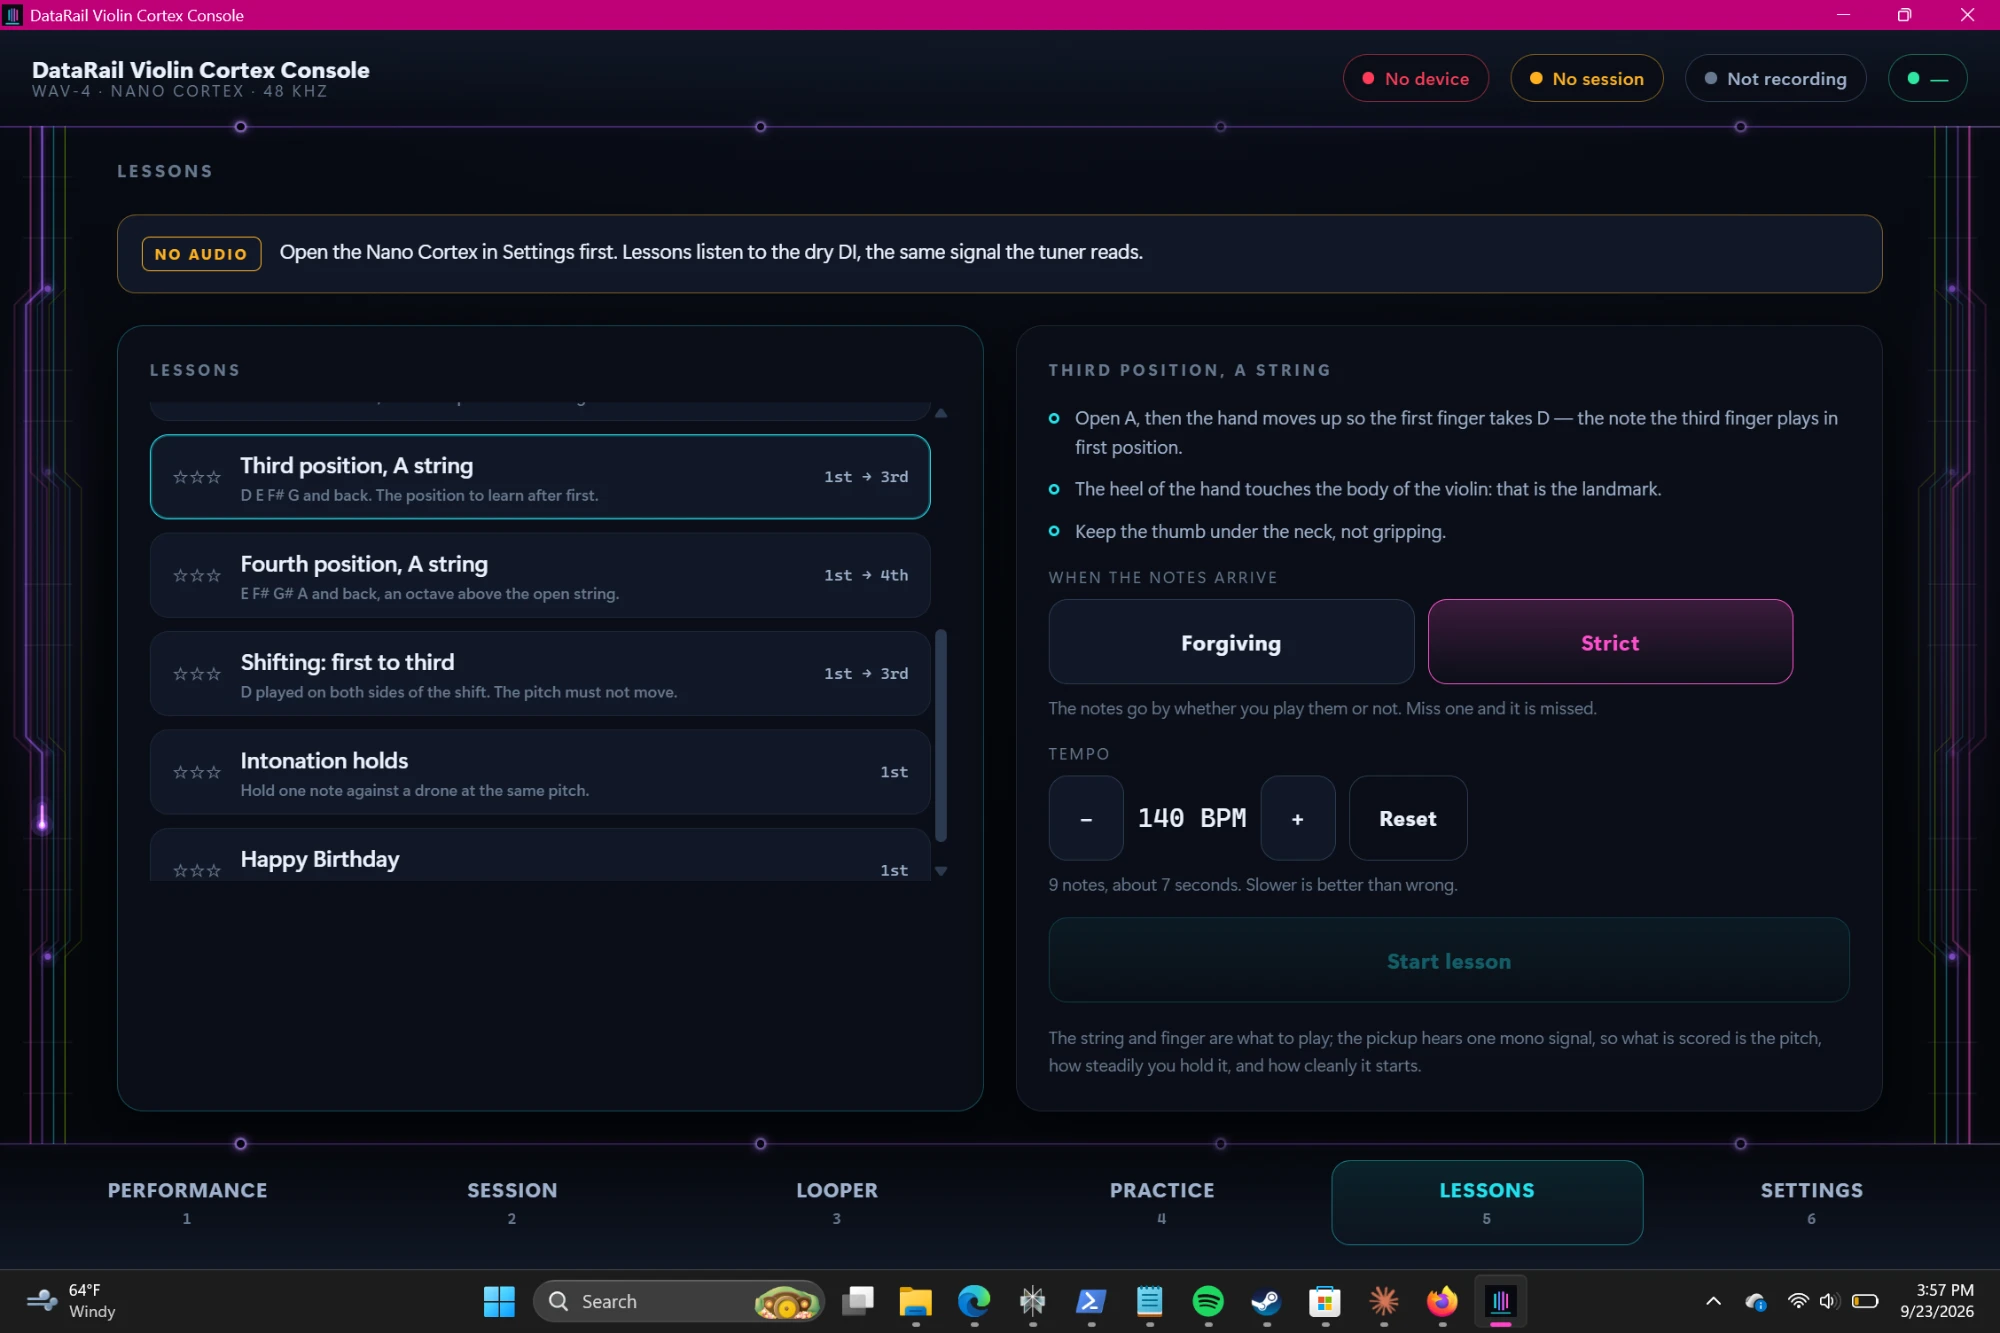Open the Third position, A string lesson
2000x1333 pixels.
pyautogui.click(x=540, y=477)
